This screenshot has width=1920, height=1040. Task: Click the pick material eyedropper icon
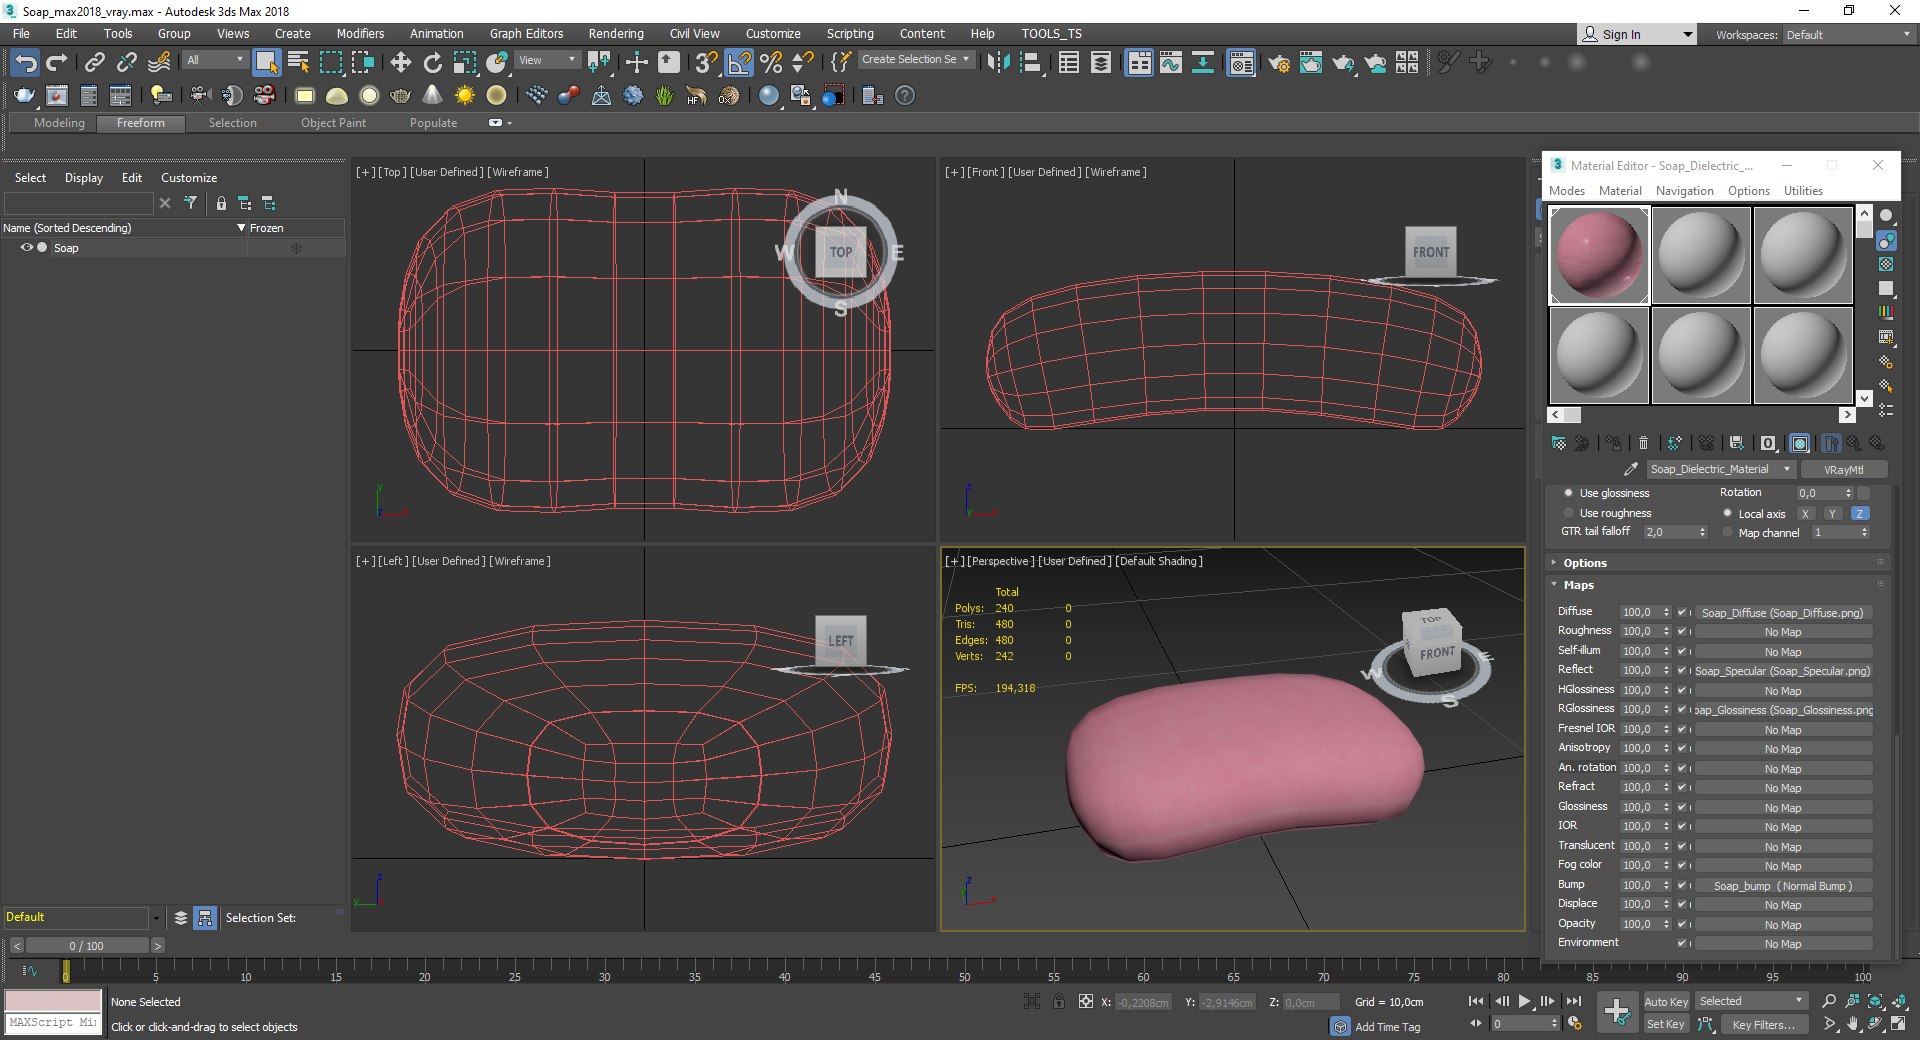(x=1631, y=469)
